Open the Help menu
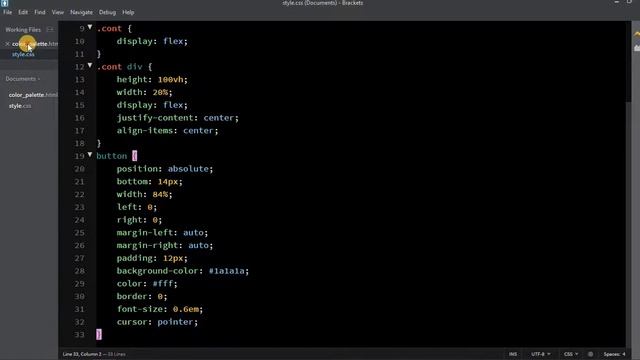The width and height of the screenshot is (640, 360). [128, 12]
